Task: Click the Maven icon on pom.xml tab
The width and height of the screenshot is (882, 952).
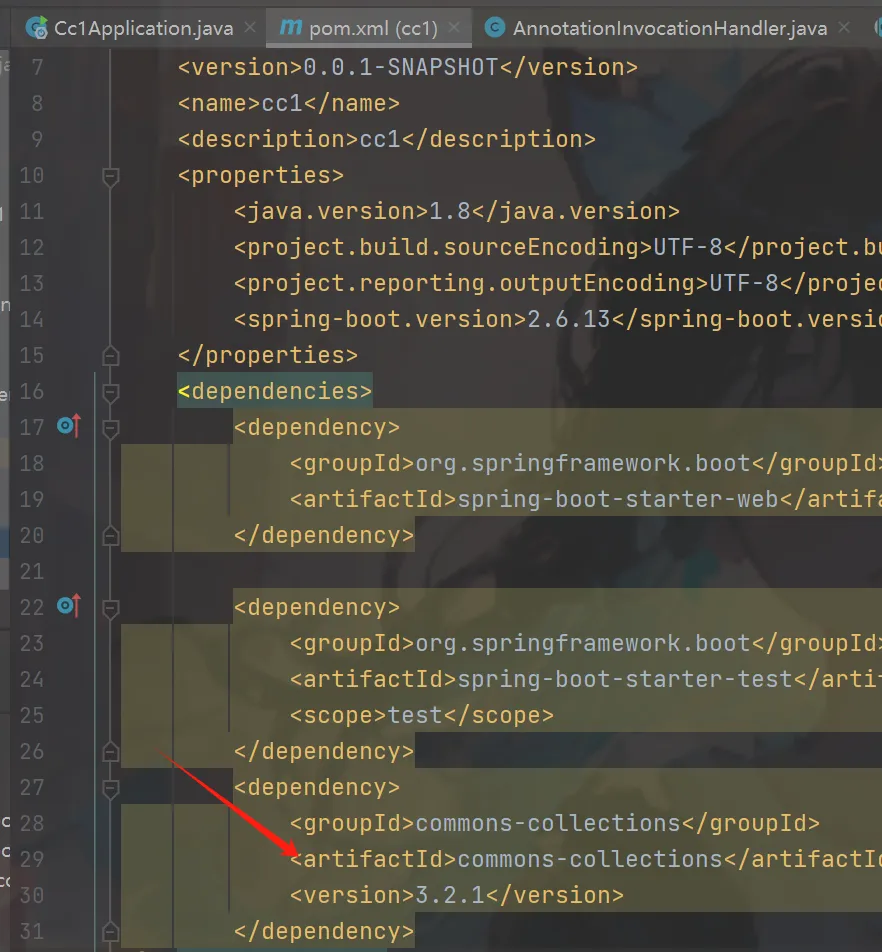Action: pyautogui.click(x=291, y=27)
